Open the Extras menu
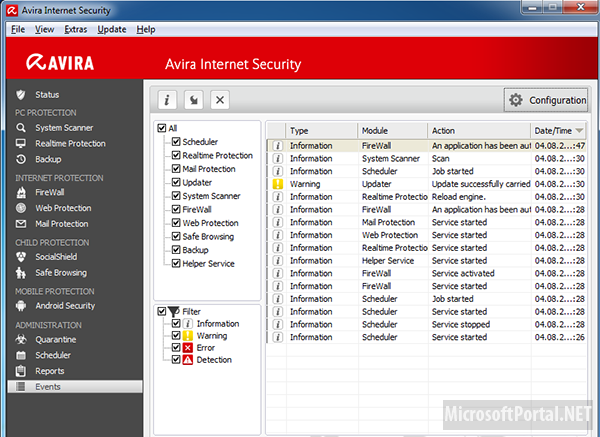The height and width of the screenshot is (437, 600). click(75, 29)
